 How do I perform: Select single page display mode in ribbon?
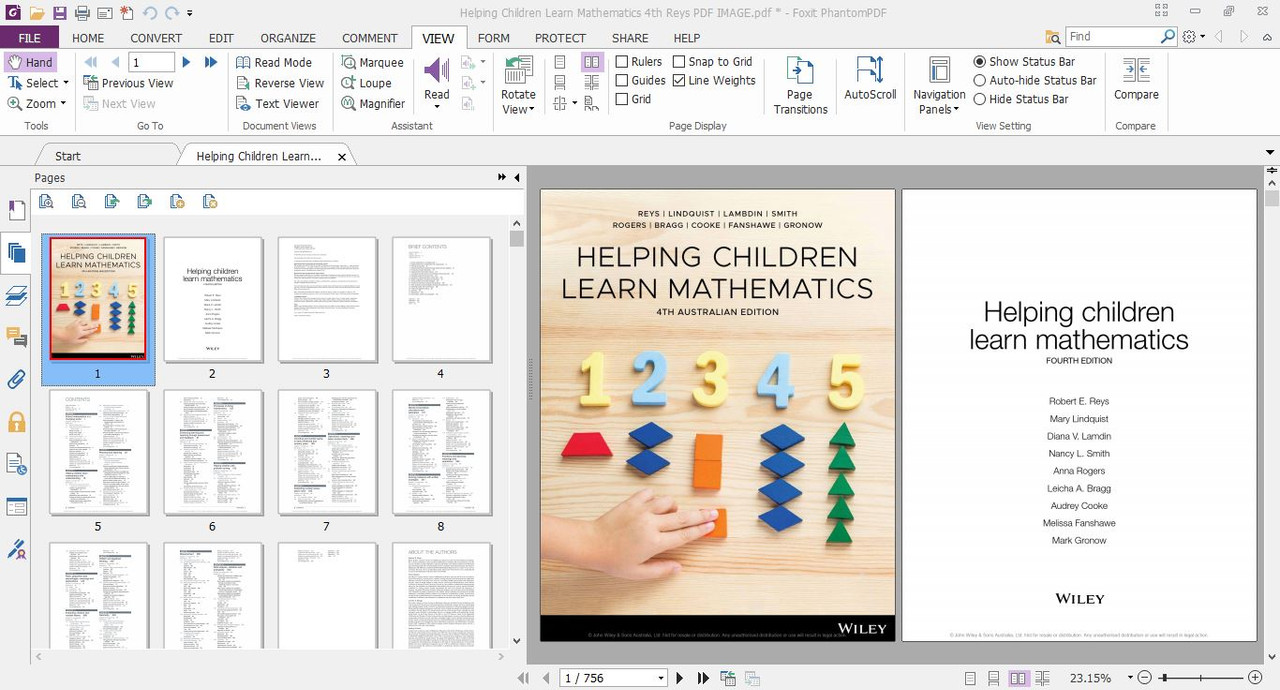coord(560,62)
